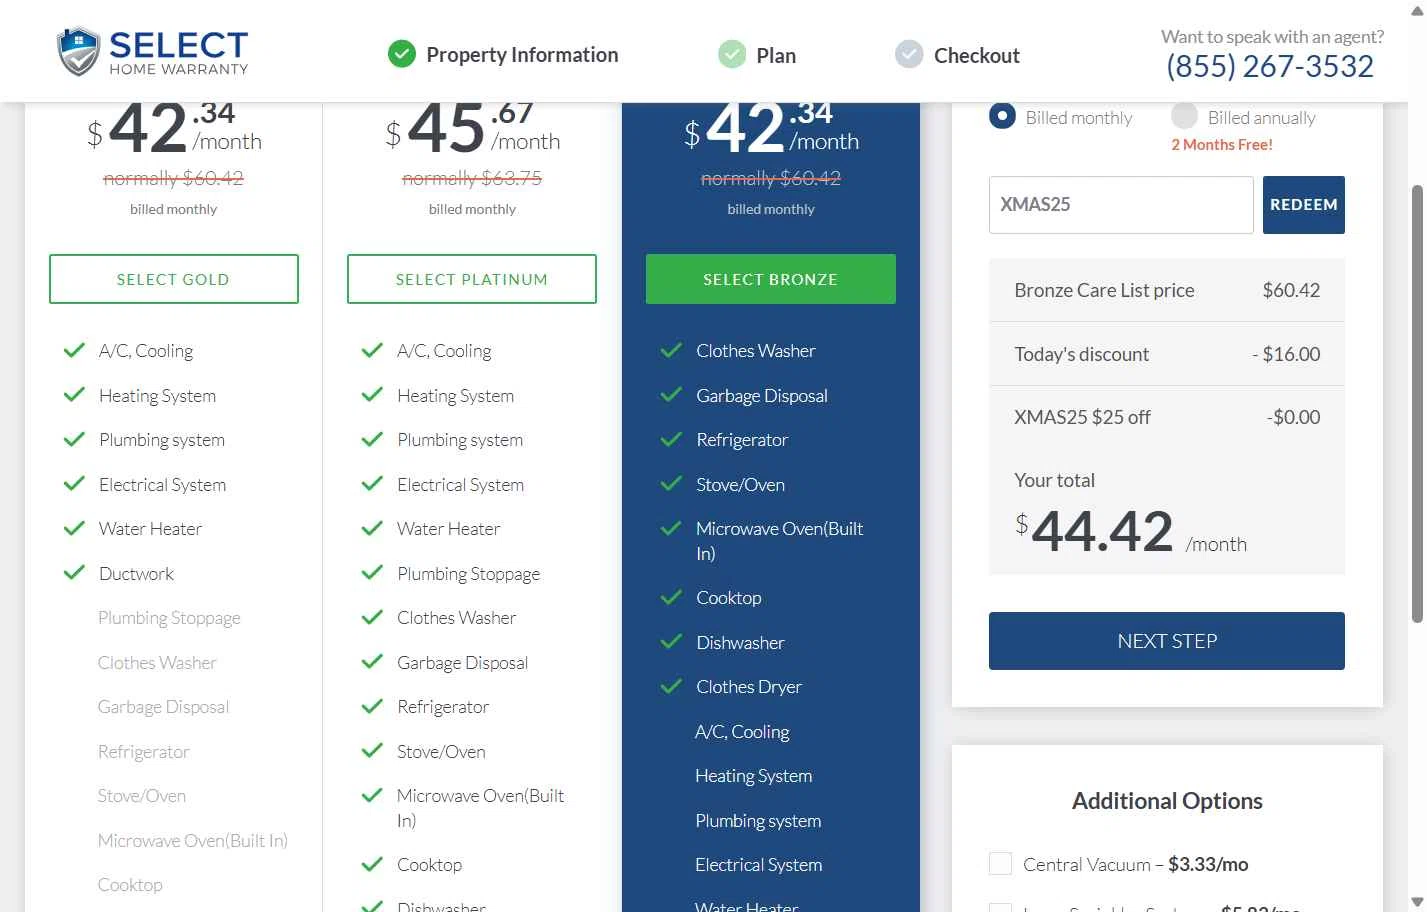Image resolution: width=1427 pixels, height=912 pixels.
Task: Click checkmark beside Gold plan Water Heater
Action: pos(74,528)
